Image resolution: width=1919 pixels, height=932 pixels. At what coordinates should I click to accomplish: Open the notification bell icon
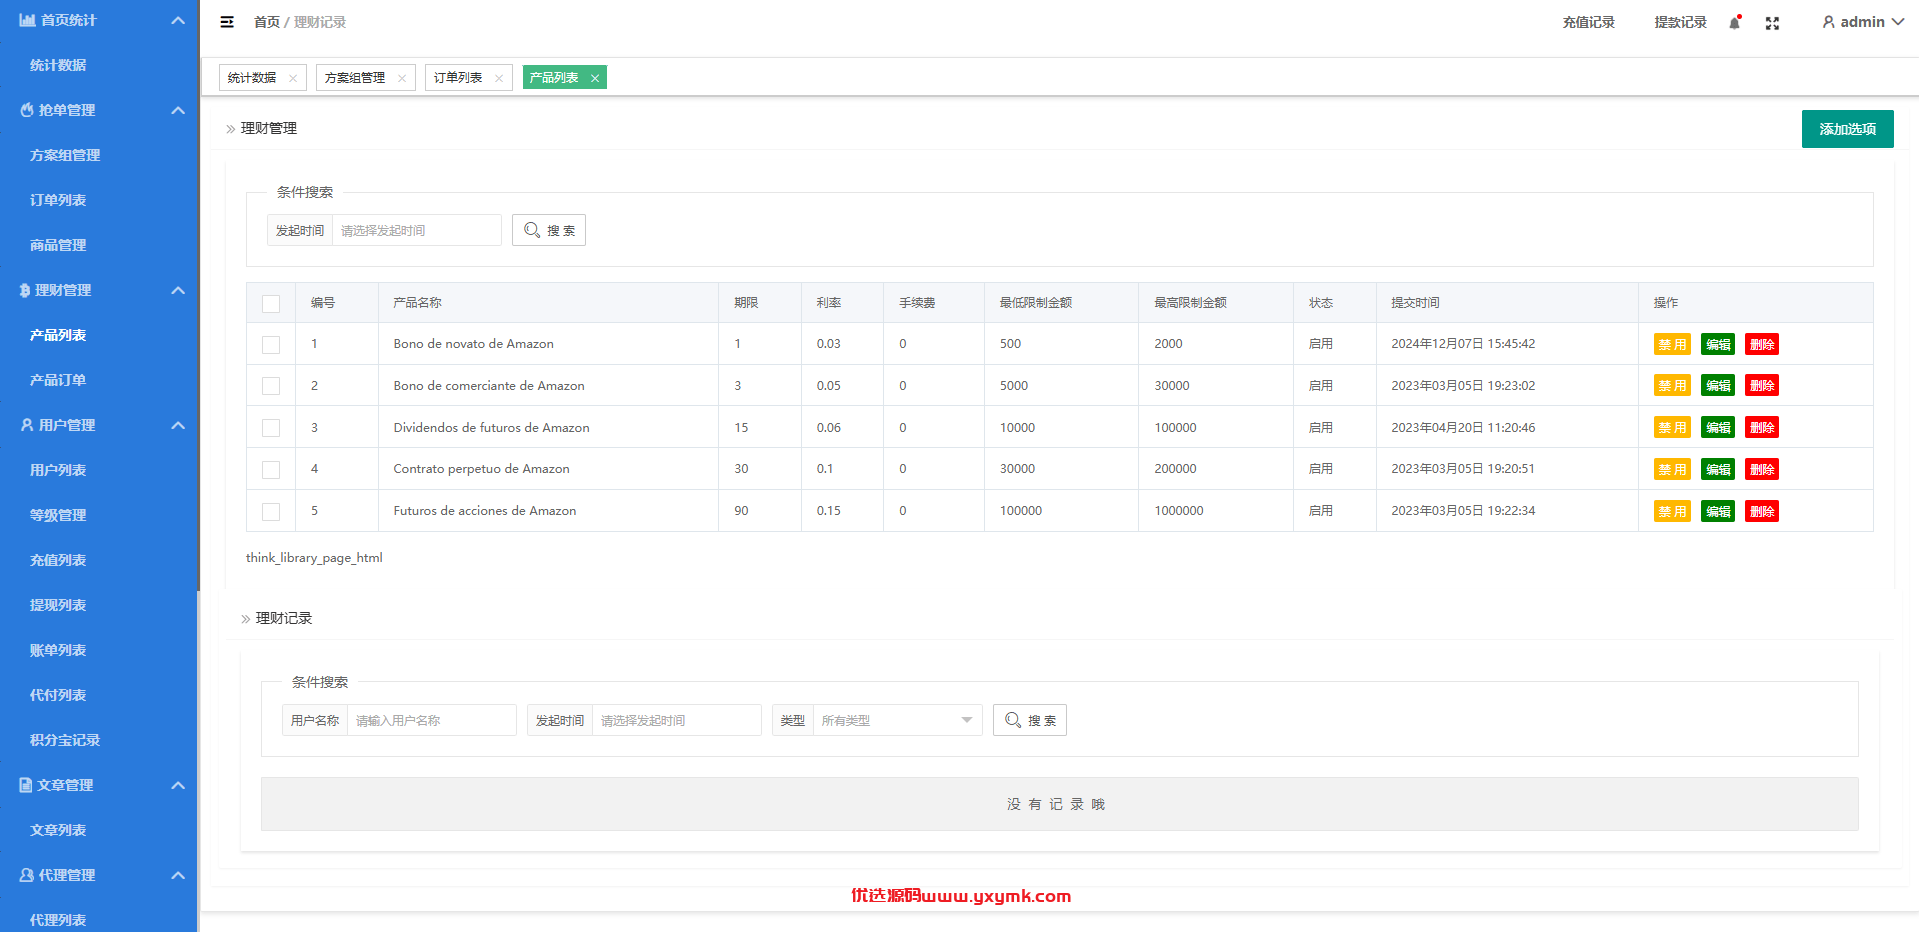(1735, 22)
